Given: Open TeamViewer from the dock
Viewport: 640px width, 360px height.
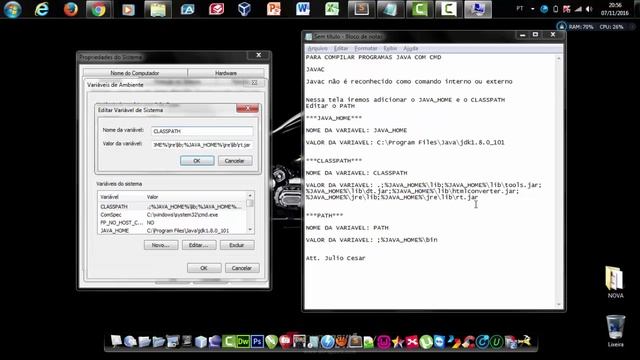Looking at the screenshot, I should (x=440, y=342).
